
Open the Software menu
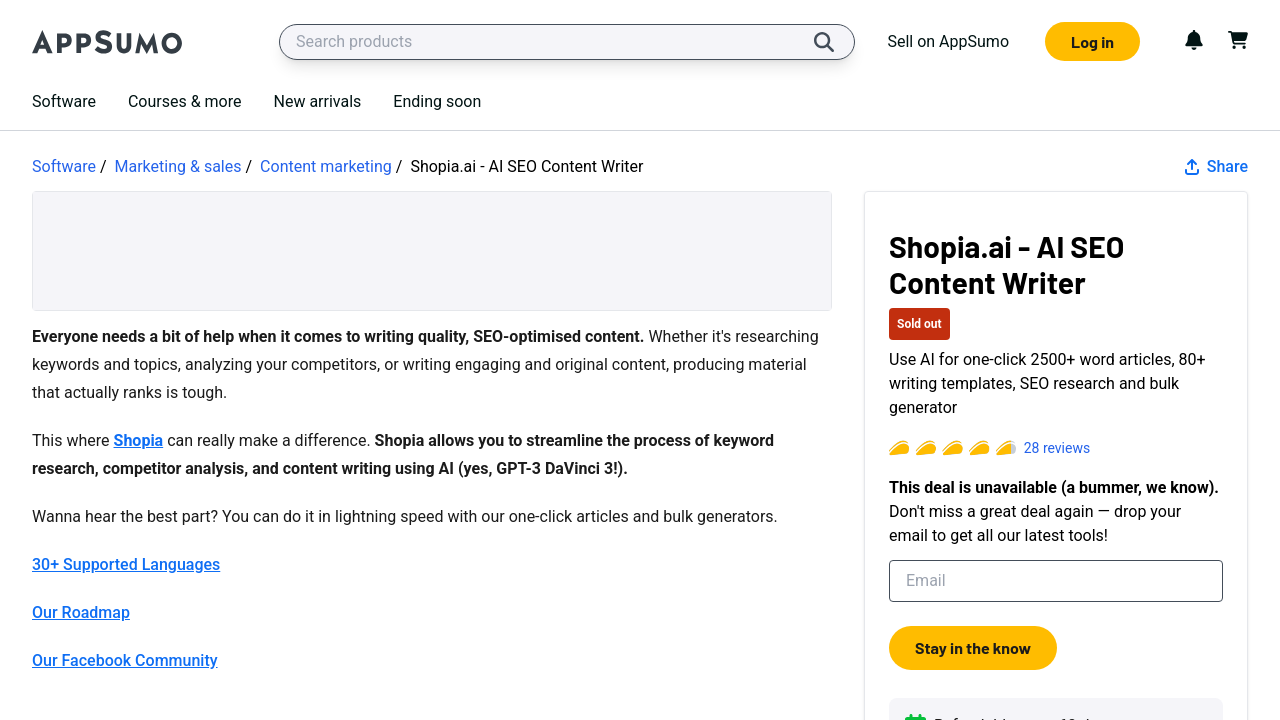click(64, 101)
